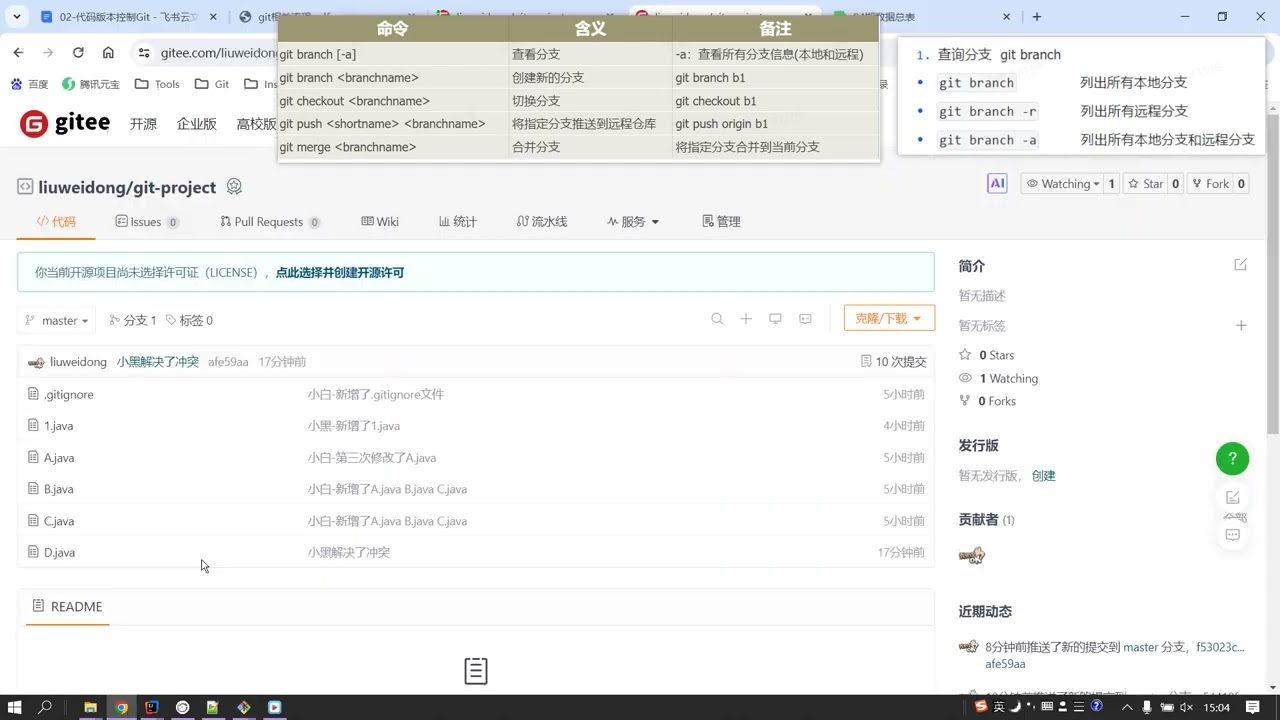Click the floating chat message icon
This screenshot has height=720, width=1280.
coord(1232,535)
